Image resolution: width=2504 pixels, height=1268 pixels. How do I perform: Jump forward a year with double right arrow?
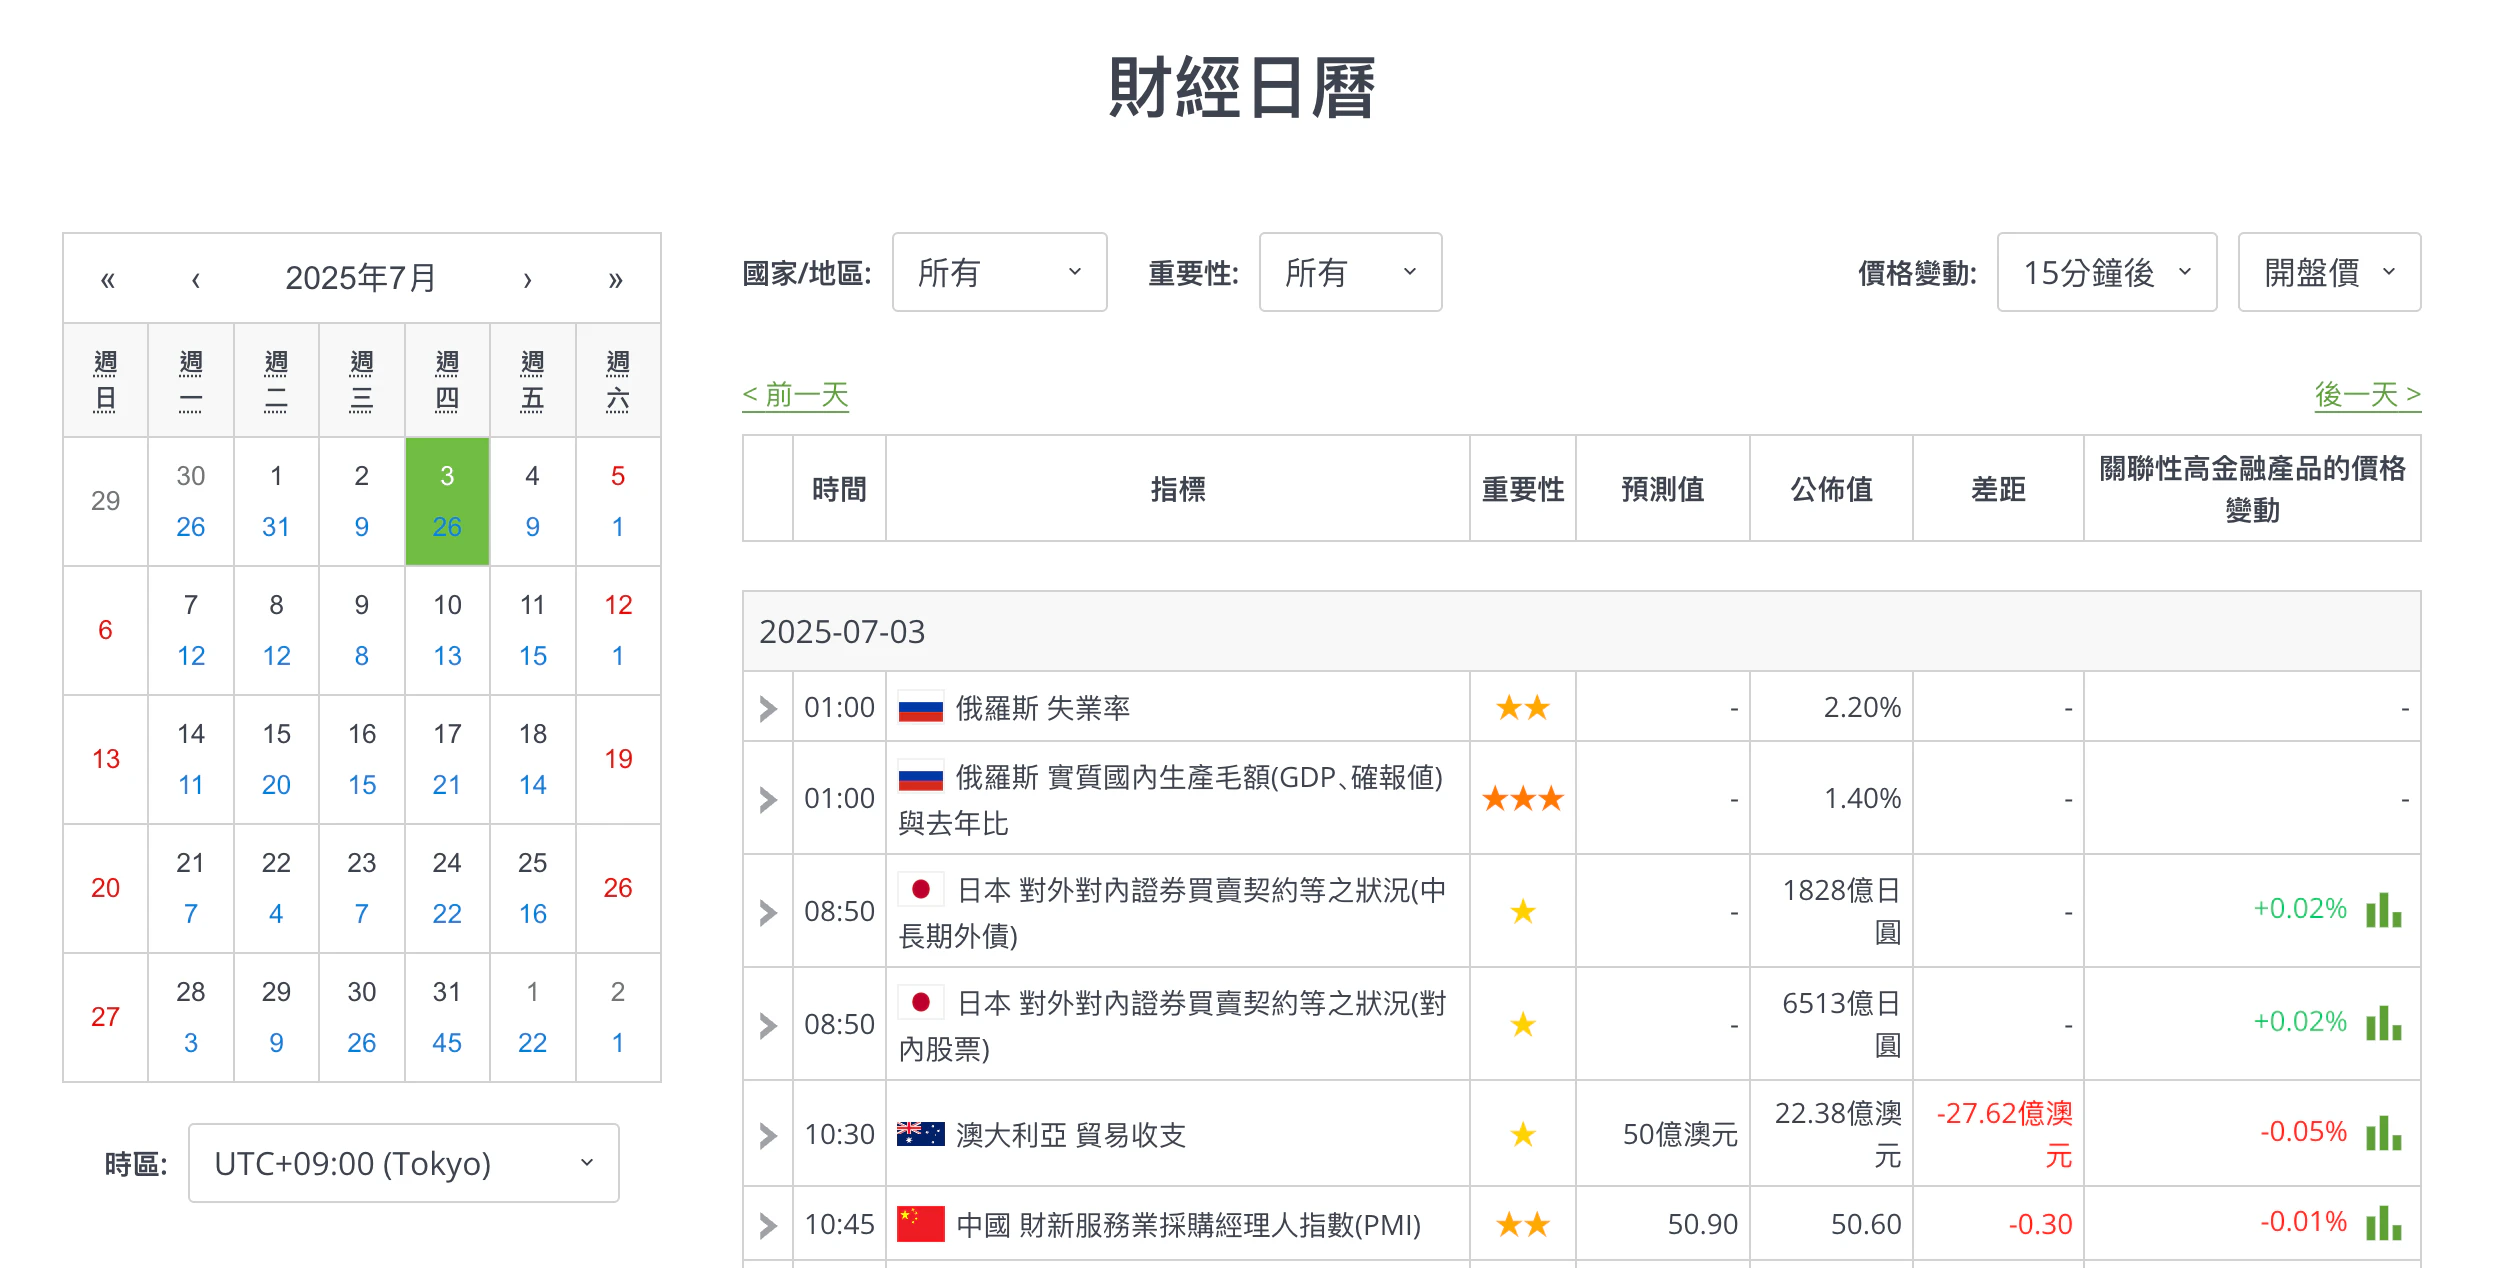[615, 279]
